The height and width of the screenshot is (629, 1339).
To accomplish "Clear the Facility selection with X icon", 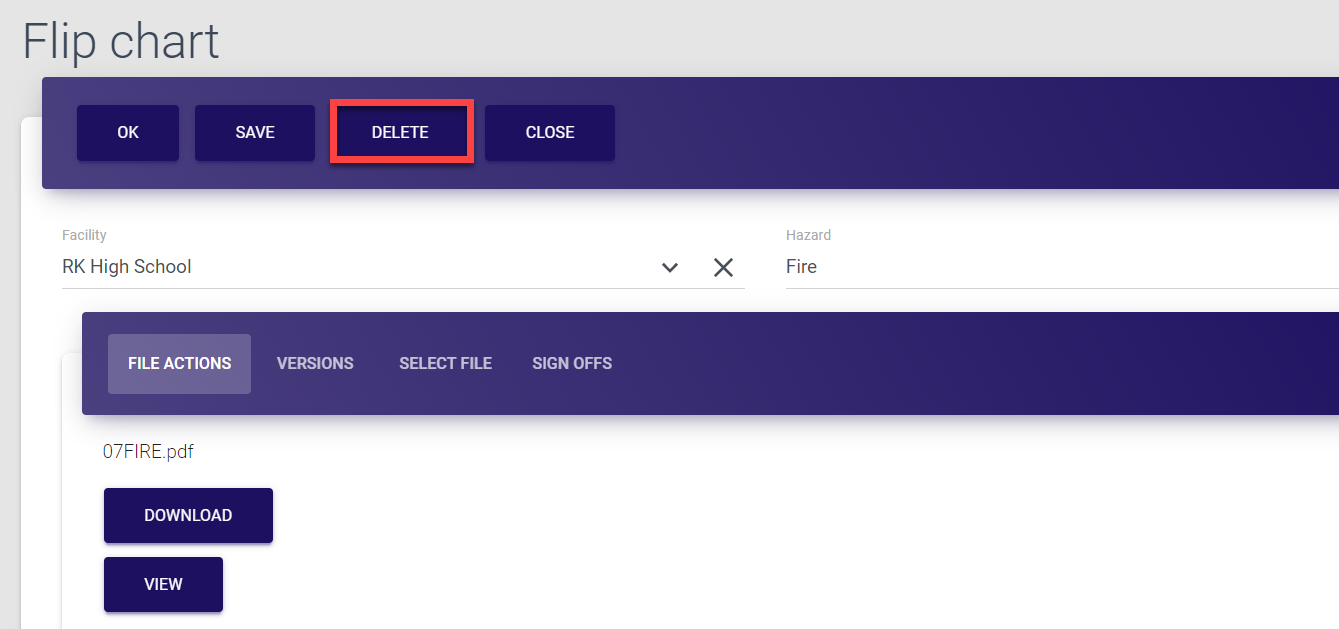I will point(723,267).
